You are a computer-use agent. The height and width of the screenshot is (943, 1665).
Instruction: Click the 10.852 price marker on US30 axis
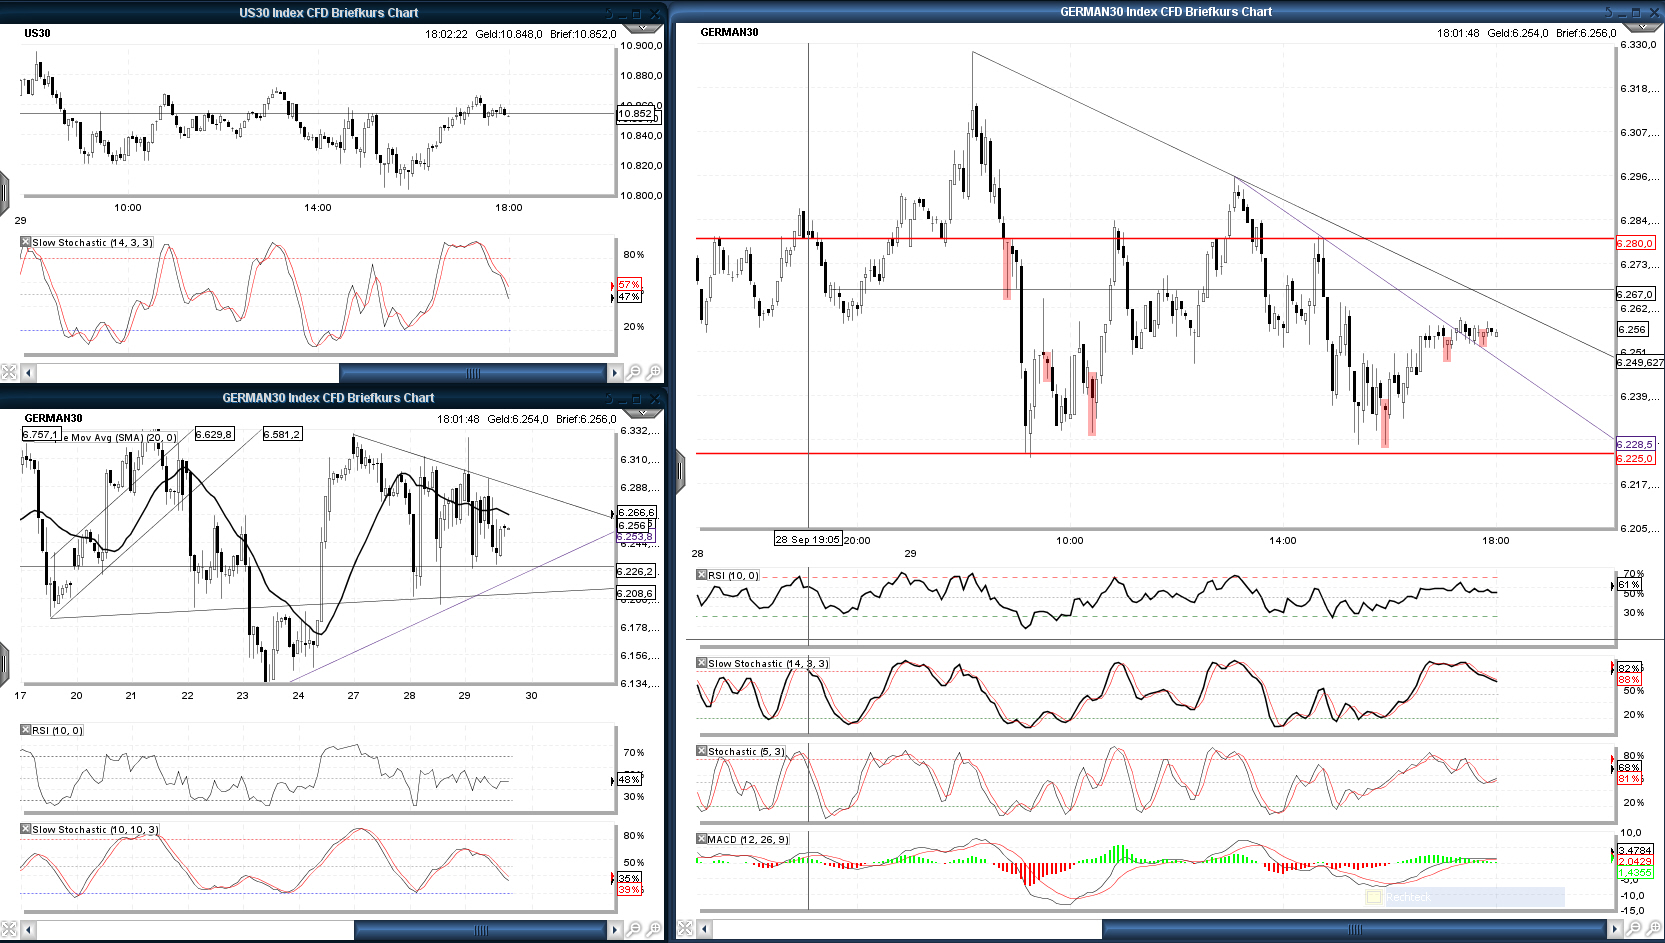[635, 113]
